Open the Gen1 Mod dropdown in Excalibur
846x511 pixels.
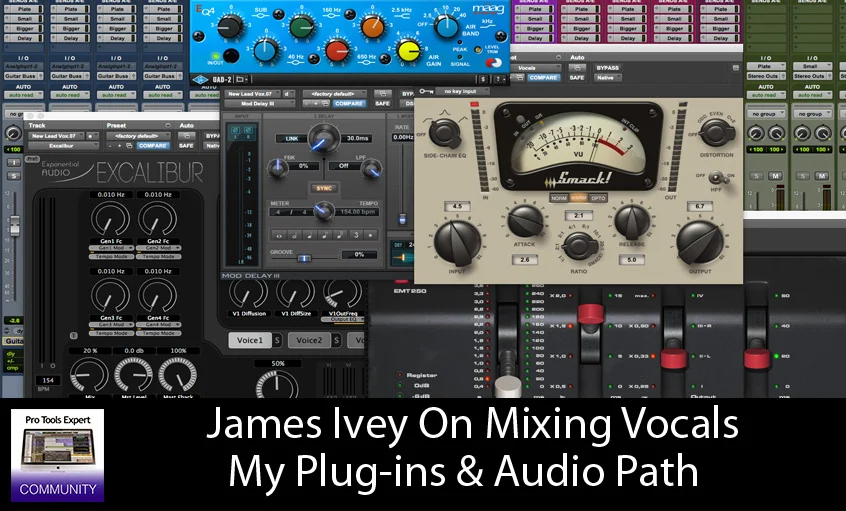112,248
